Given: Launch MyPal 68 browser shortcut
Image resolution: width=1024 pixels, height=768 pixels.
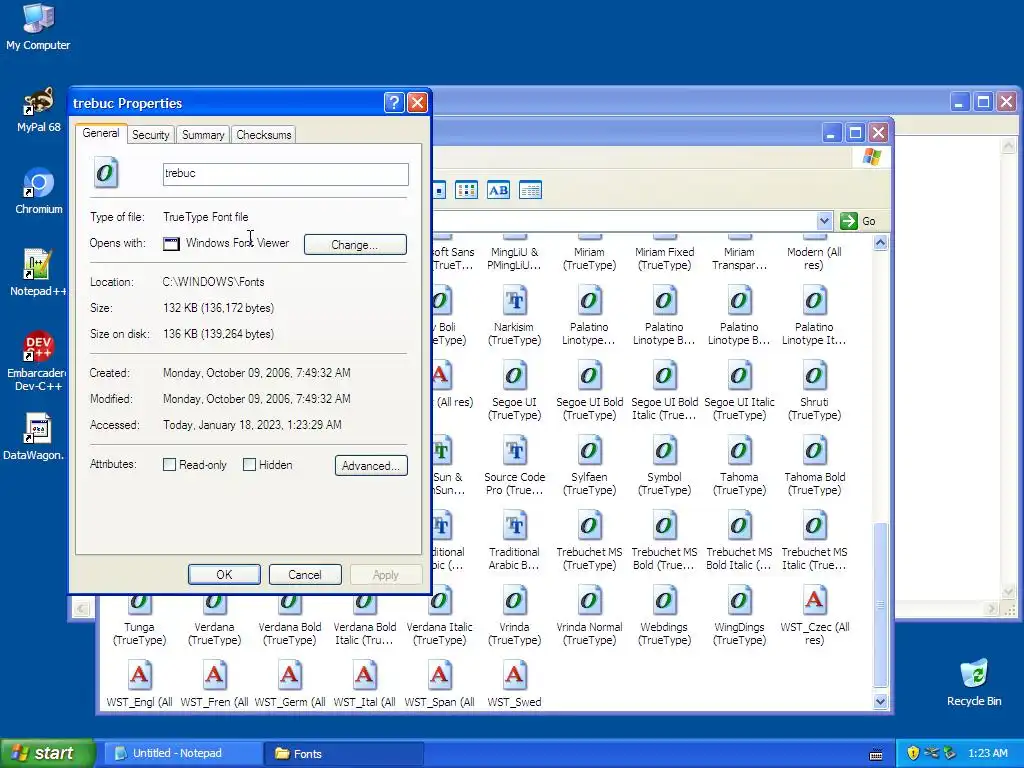Looking at the screenshot, I should pos(39,110).
